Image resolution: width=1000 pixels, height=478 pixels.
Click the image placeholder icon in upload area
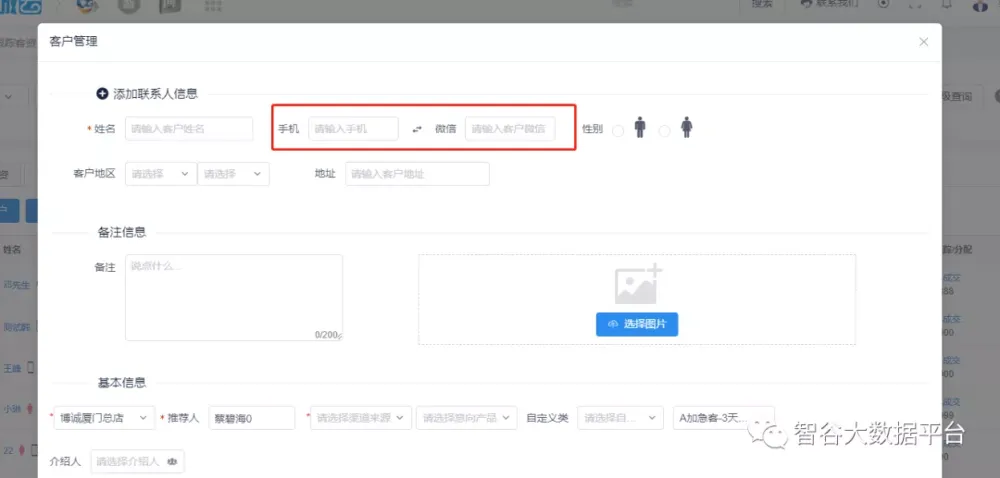coord(637,284)
